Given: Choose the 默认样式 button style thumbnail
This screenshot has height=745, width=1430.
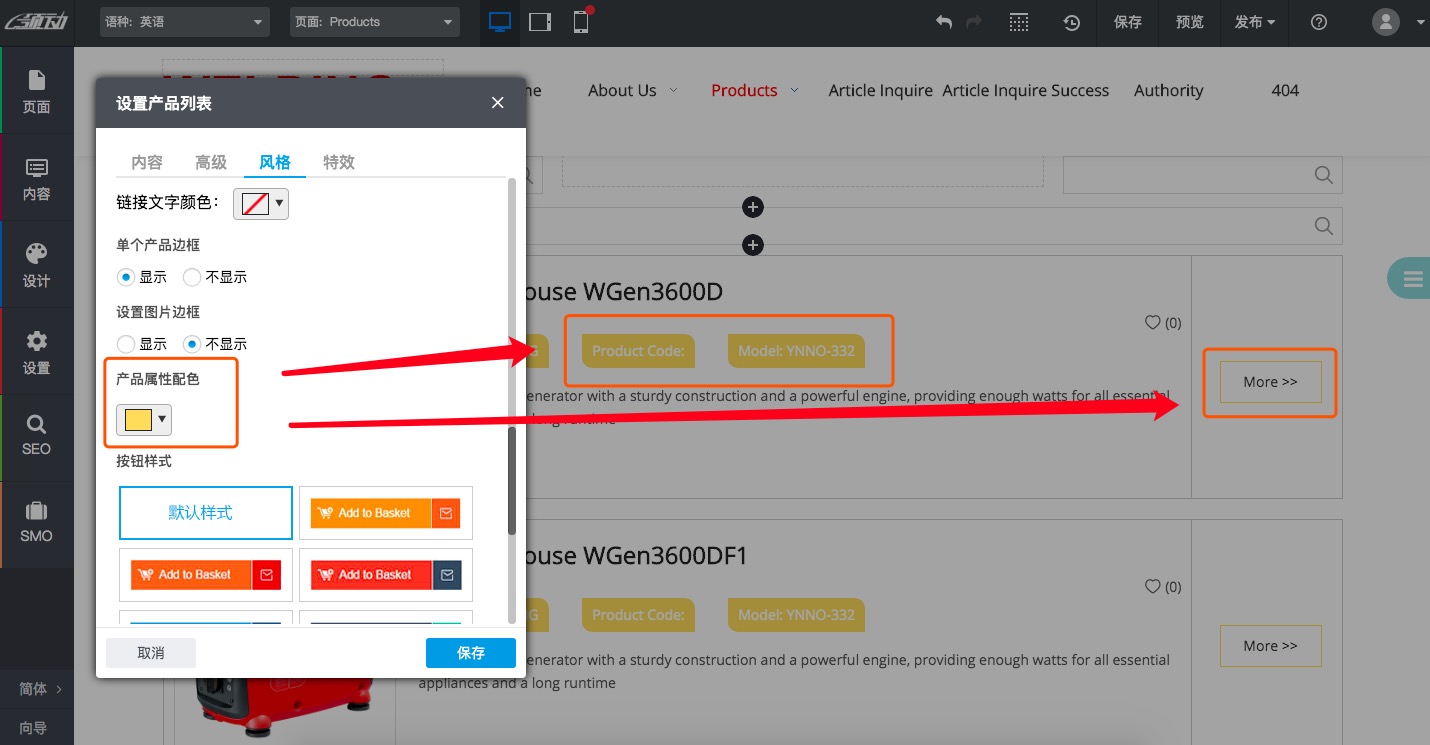Looking at the screenshot, I should click(x=206, y=513).
